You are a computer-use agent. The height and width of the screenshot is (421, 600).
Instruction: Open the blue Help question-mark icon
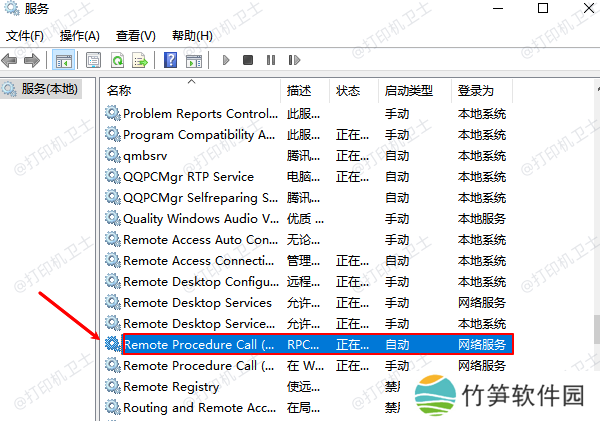(170, 60)
